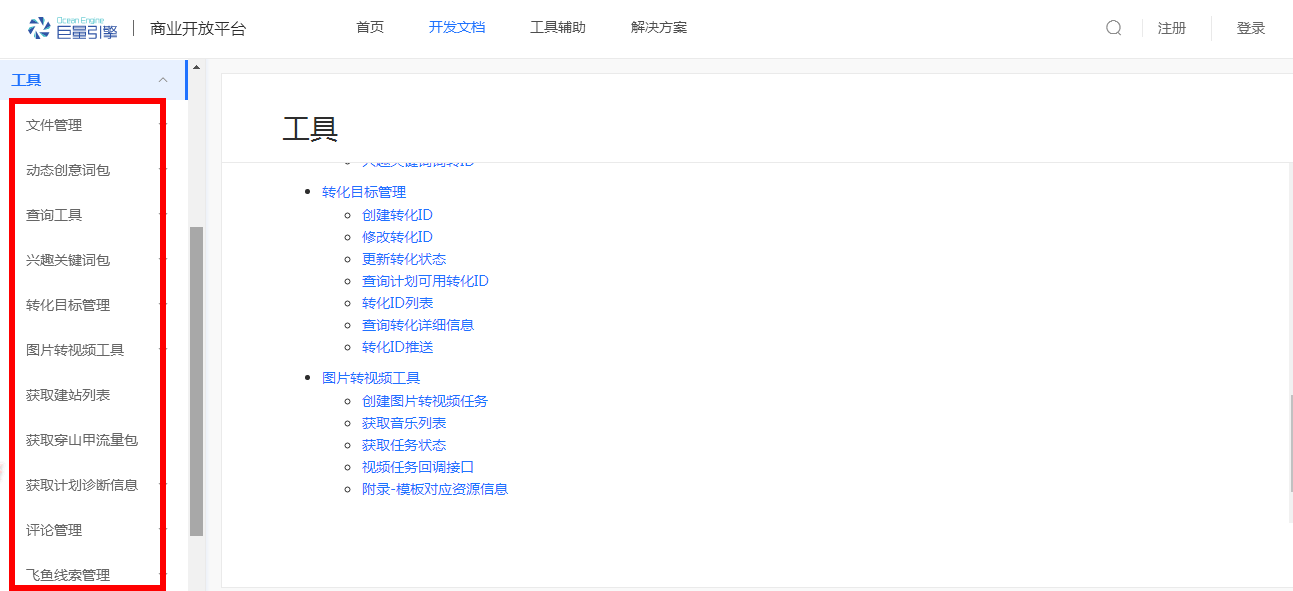1293x591 pixels.
Task: Open 获取穿山甲流量包 sidebar entry
Action: pos(82,440)
